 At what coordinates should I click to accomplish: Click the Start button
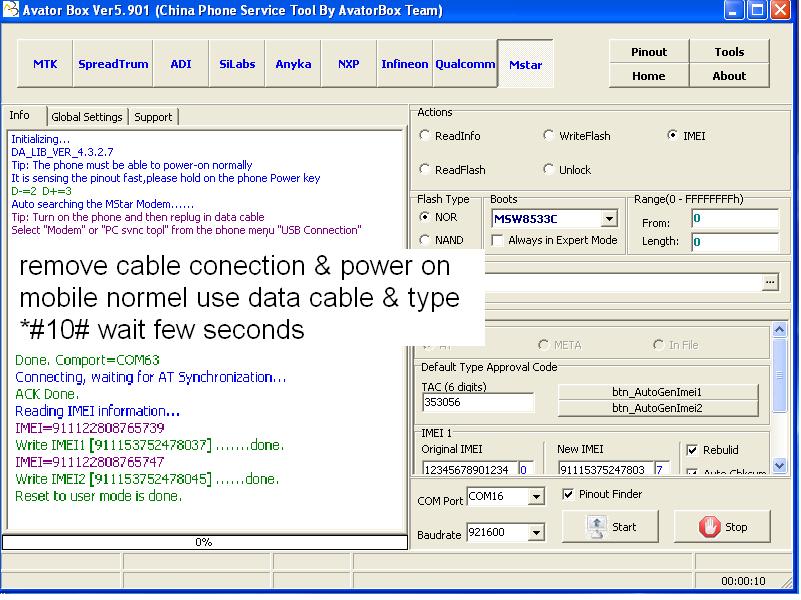[x=610, y=527]
